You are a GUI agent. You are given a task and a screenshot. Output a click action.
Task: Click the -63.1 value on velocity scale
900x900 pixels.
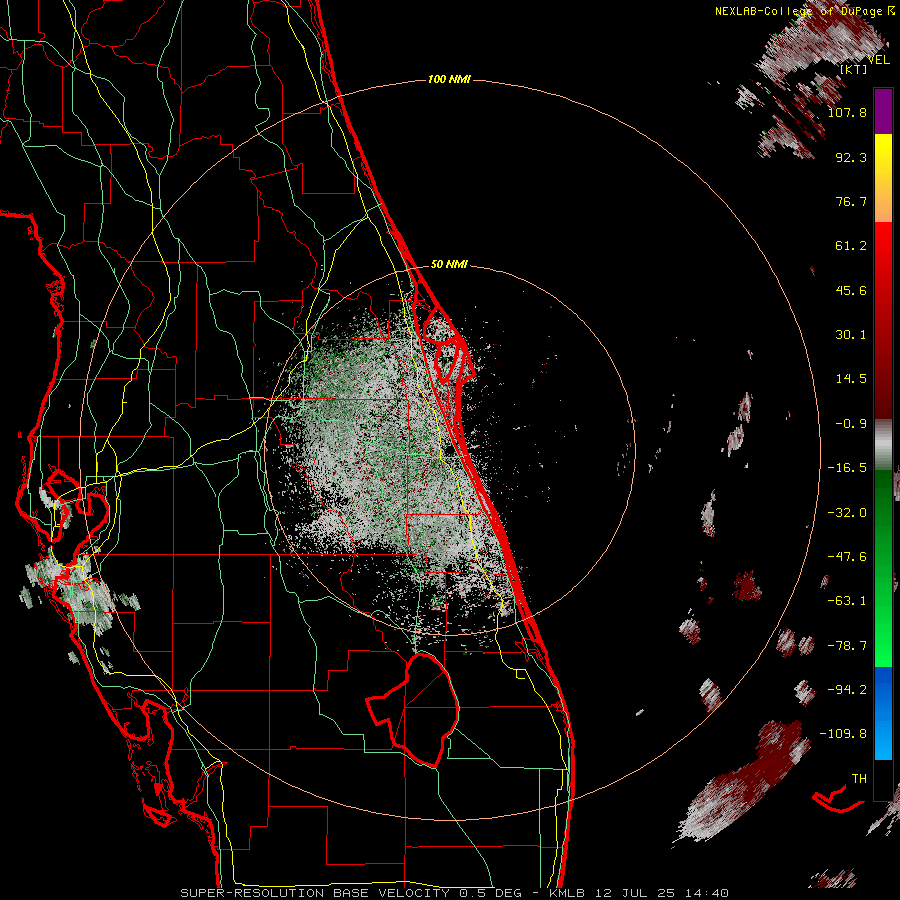pos(847,601)
